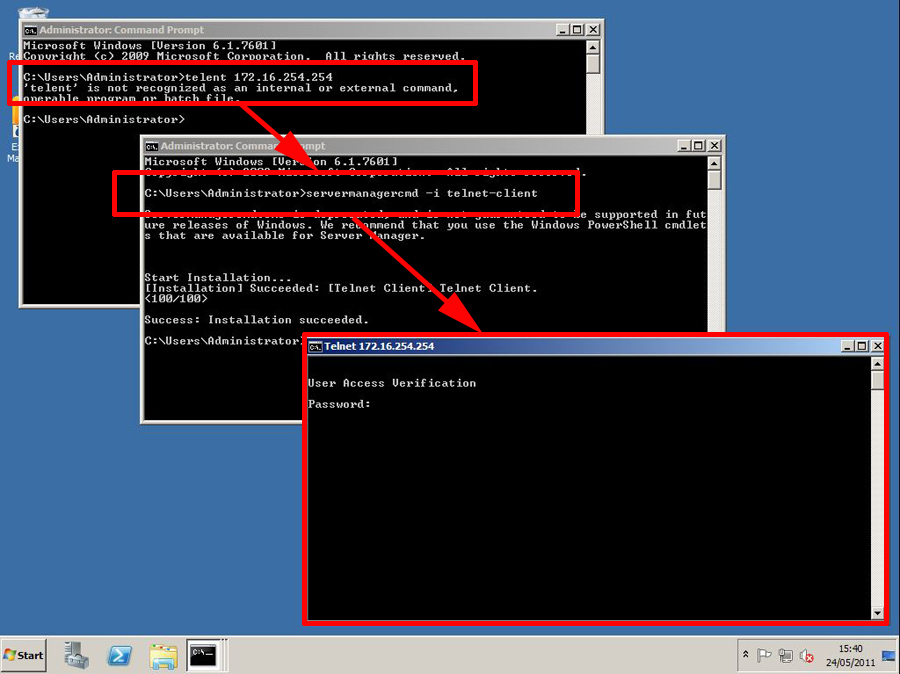Maximize the Telnet 172.16.254.254 window
The image size is (900, 674).
tap(862, 345)
